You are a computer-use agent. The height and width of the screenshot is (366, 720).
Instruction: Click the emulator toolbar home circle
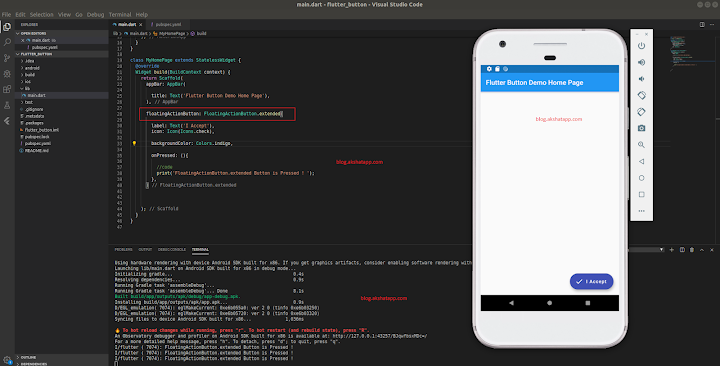641,178
